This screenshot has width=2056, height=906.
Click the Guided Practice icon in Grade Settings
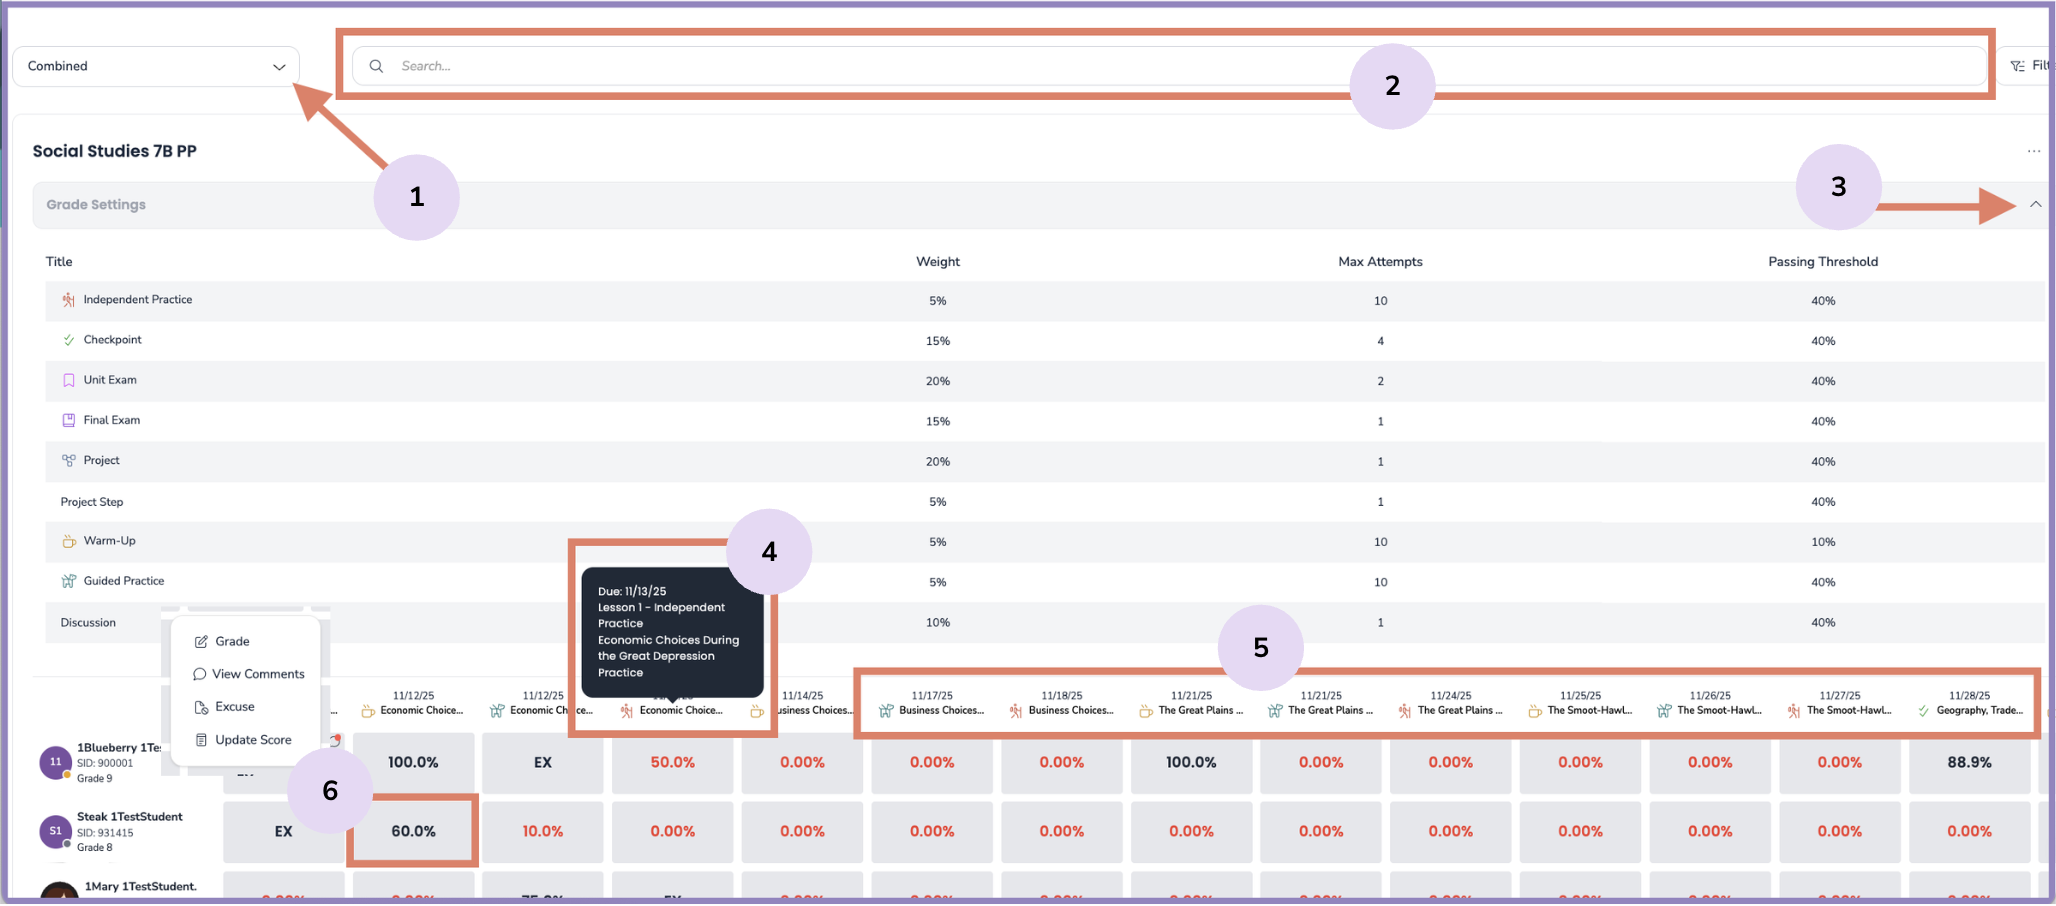tap(68, 580)
